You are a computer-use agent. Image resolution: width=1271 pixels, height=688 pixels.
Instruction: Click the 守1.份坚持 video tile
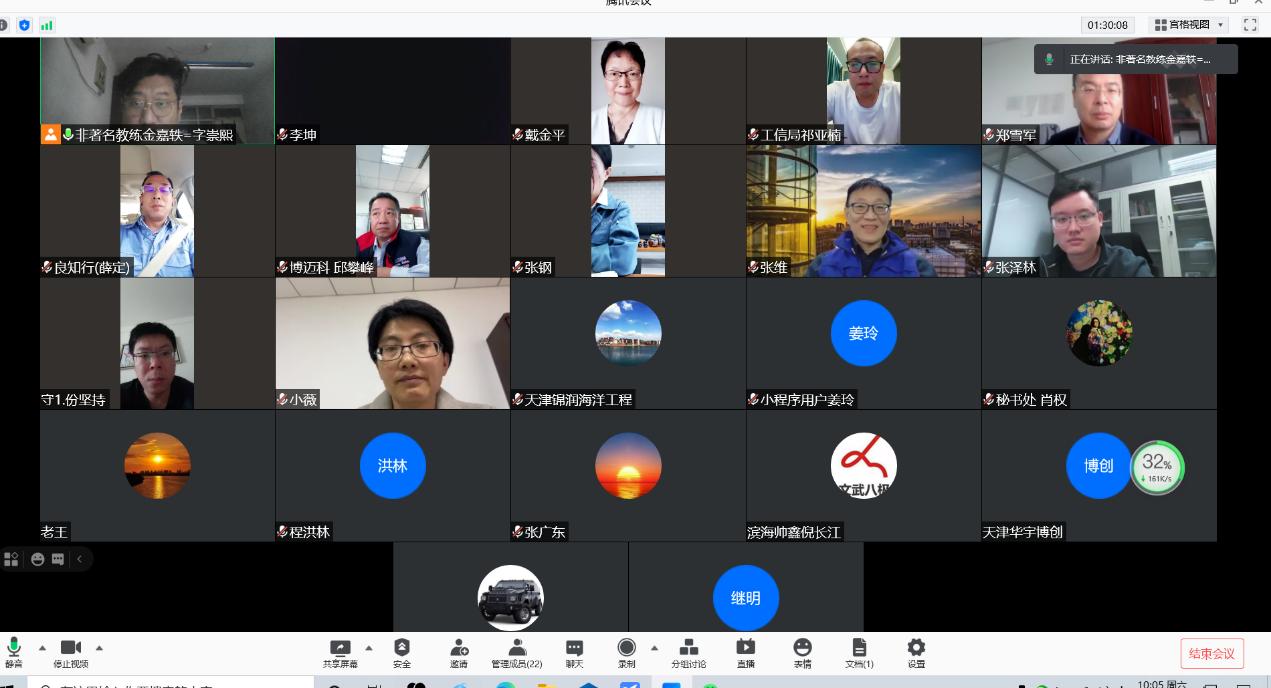pos(157,343)
